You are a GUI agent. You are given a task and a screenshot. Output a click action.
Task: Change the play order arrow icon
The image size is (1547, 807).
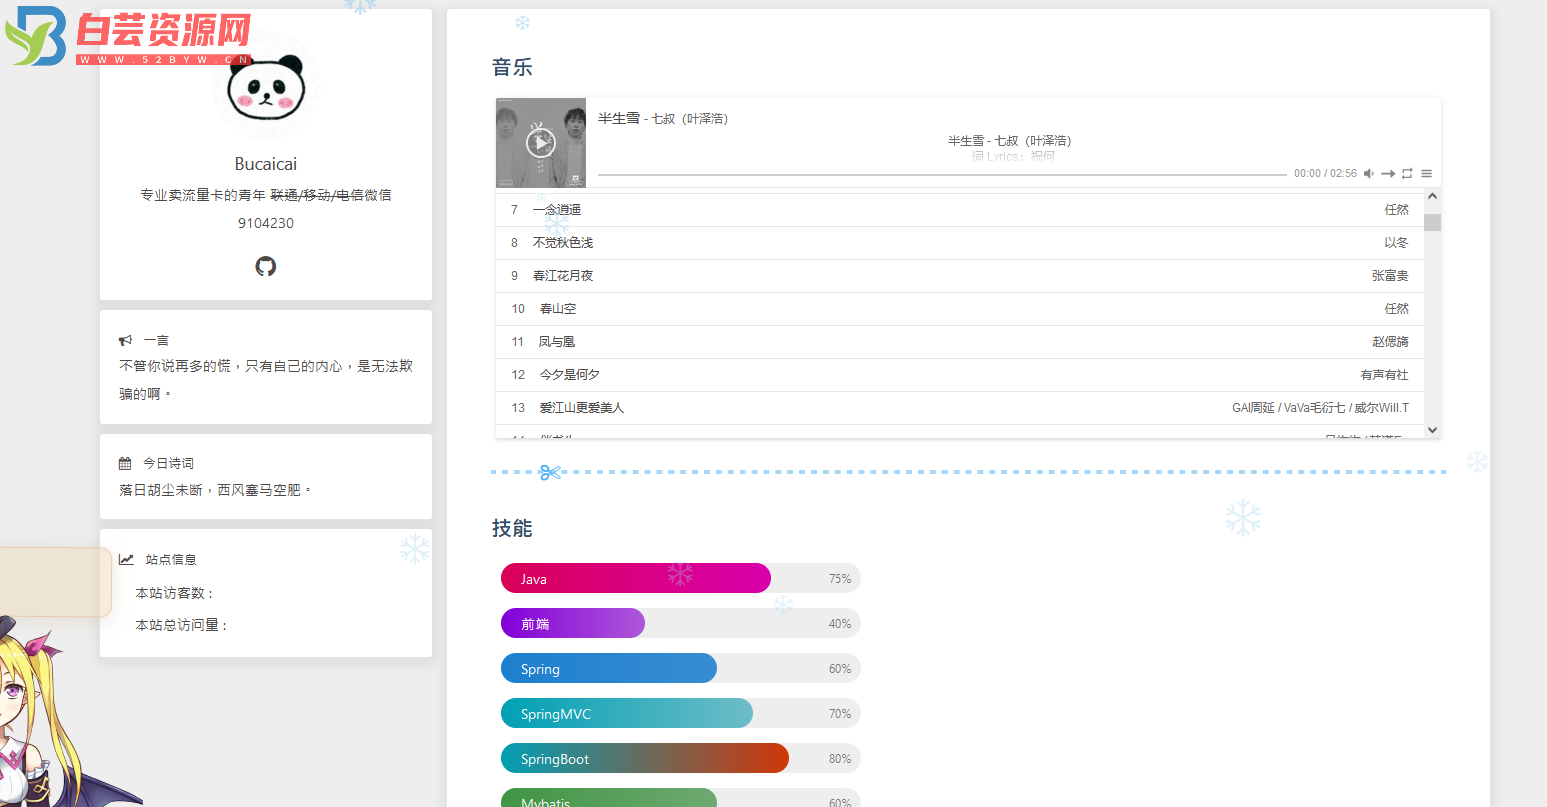(x=1388, y=174)
